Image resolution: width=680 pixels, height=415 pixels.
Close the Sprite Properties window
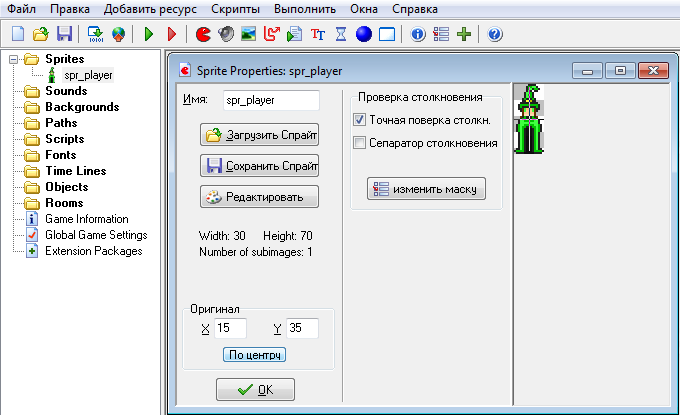[x=654, y=70]
